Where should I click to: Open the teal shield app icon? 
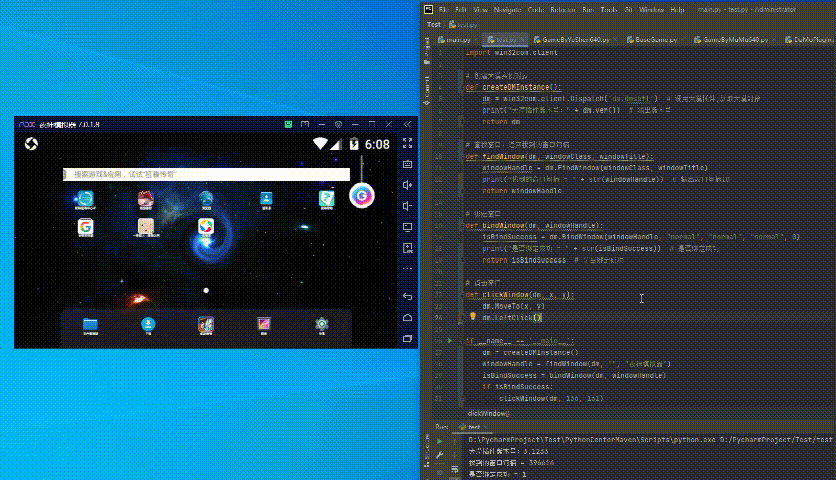point(326,200)
